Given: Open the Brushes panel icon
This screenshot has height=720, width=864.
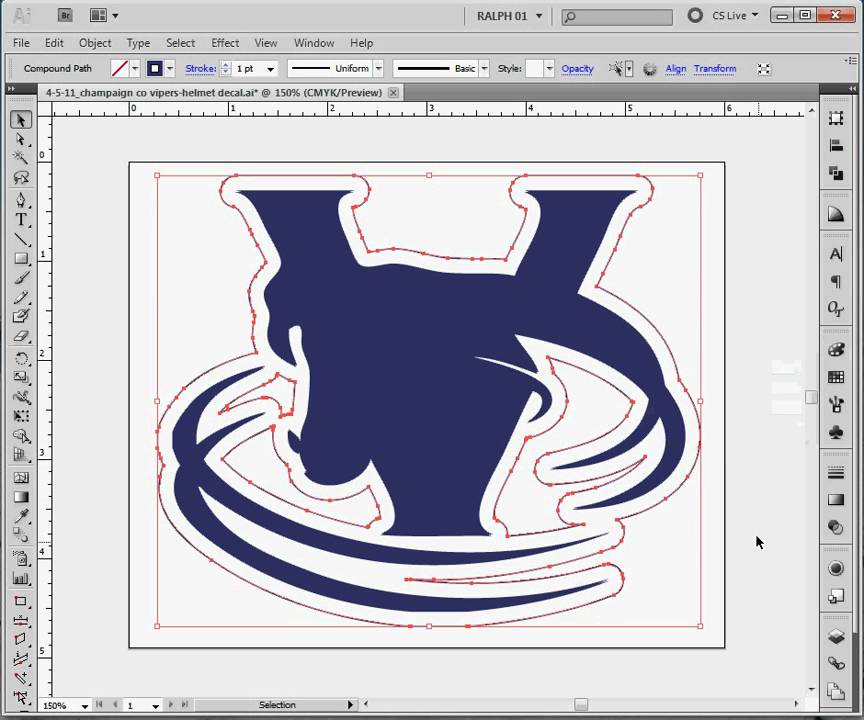Looking at the screenshot, I should point(836,404).
